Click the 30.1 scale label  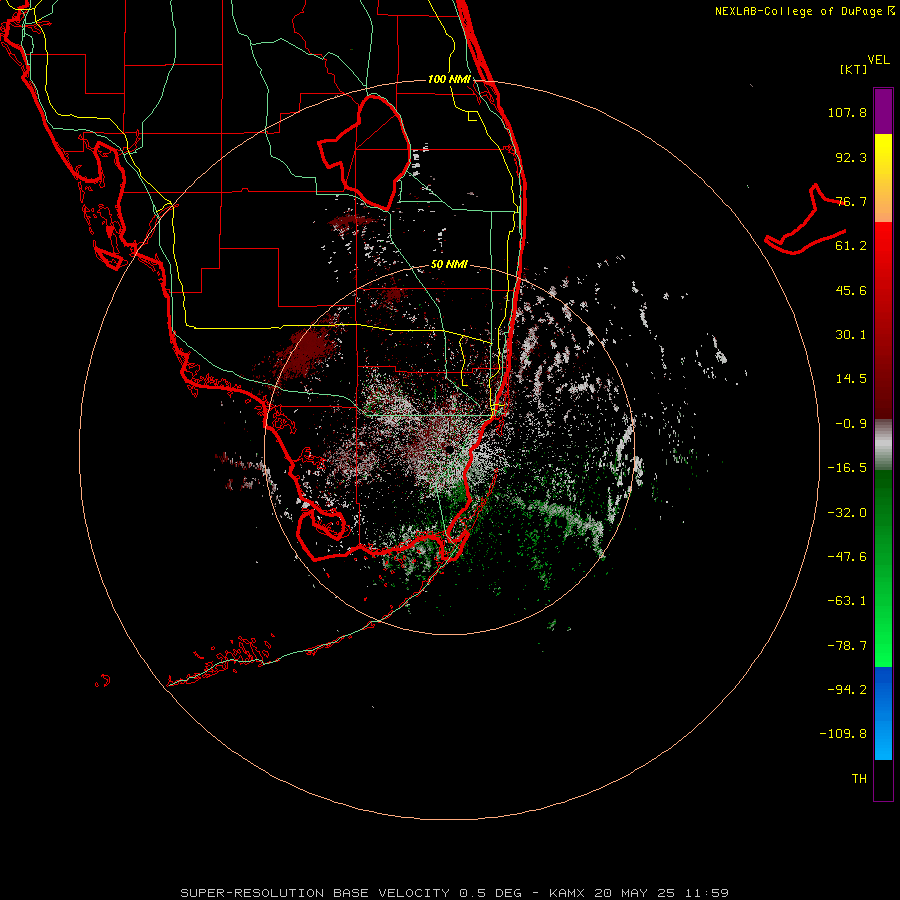tap(851, 335)
